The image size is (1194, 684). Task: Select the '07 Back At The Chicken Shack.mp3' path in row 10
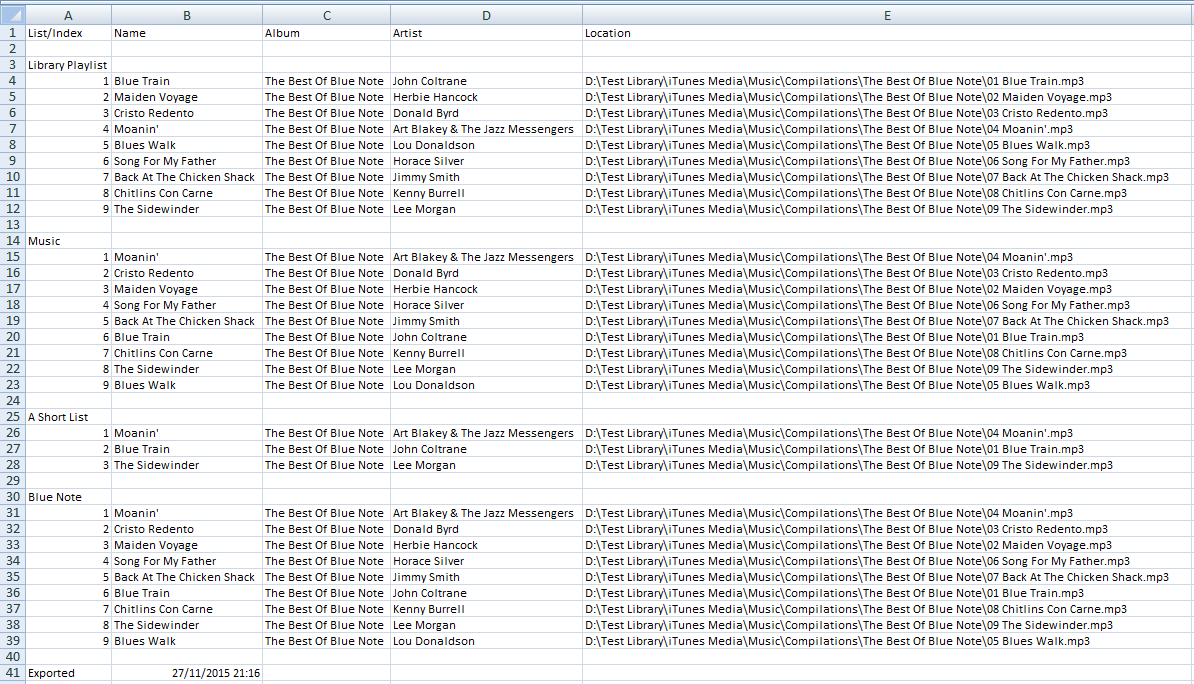click(887, 177)
